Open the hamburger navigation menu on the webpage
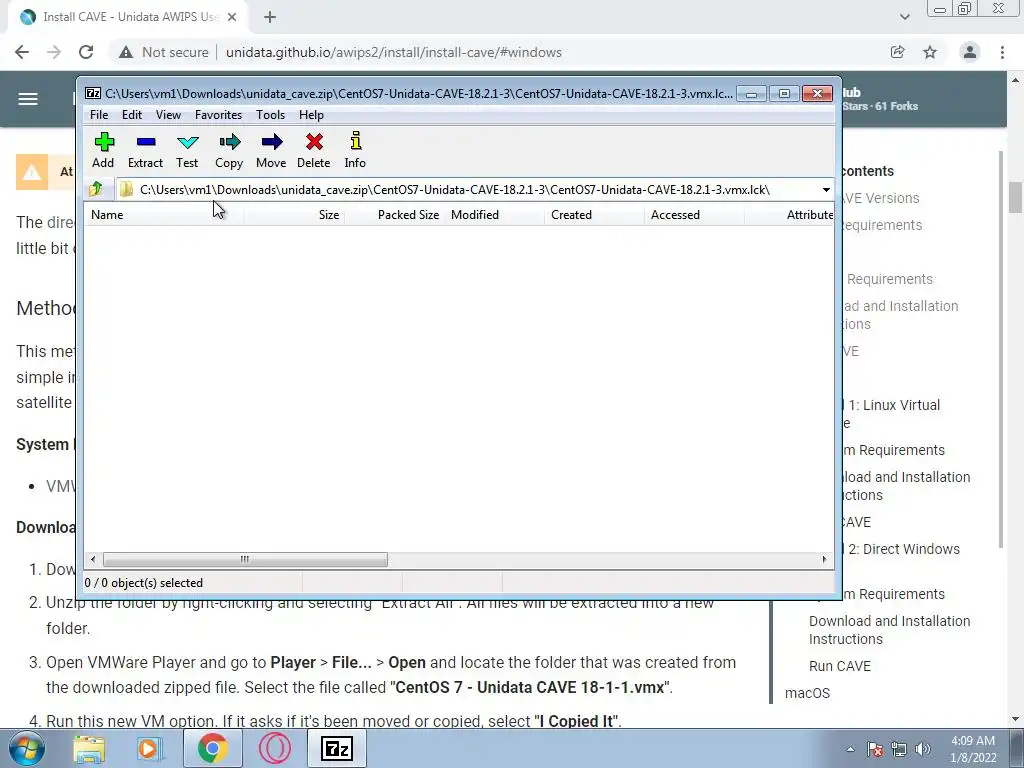This screenshot has width=1024, height=768. (x=28, y=99)
